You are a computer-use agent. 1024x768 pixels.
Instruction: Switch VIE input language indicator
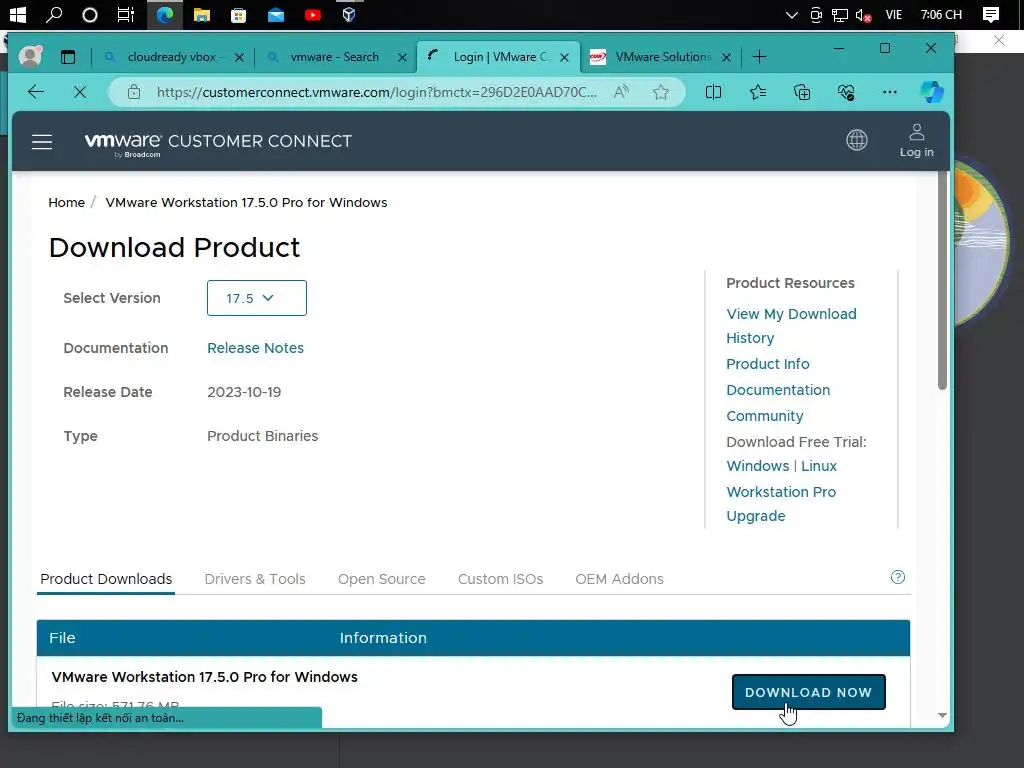click(x=893, y=14)
